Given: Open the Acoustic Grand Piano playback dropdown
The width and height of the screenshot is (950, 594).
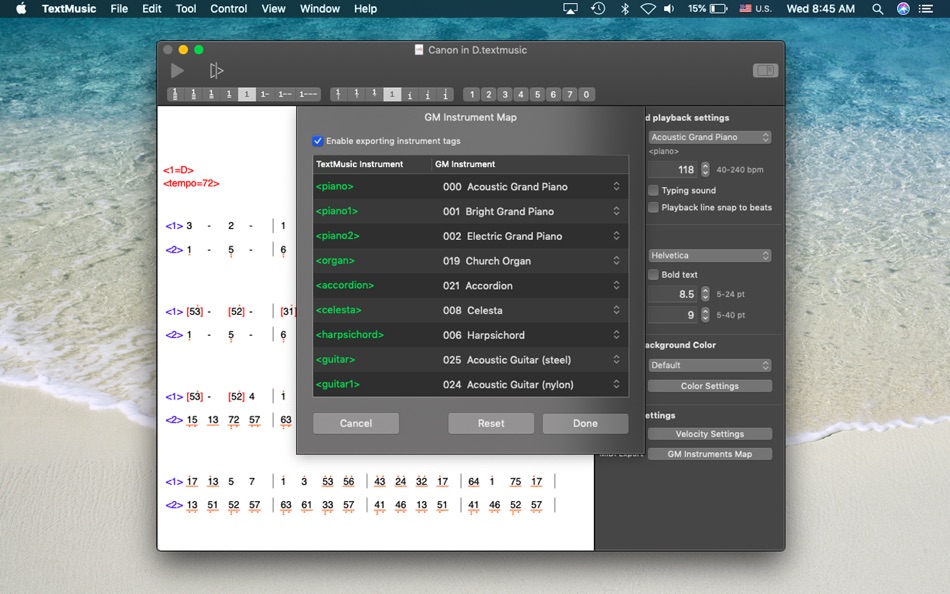Looking at the screenshot, I should tap(709, 137).
